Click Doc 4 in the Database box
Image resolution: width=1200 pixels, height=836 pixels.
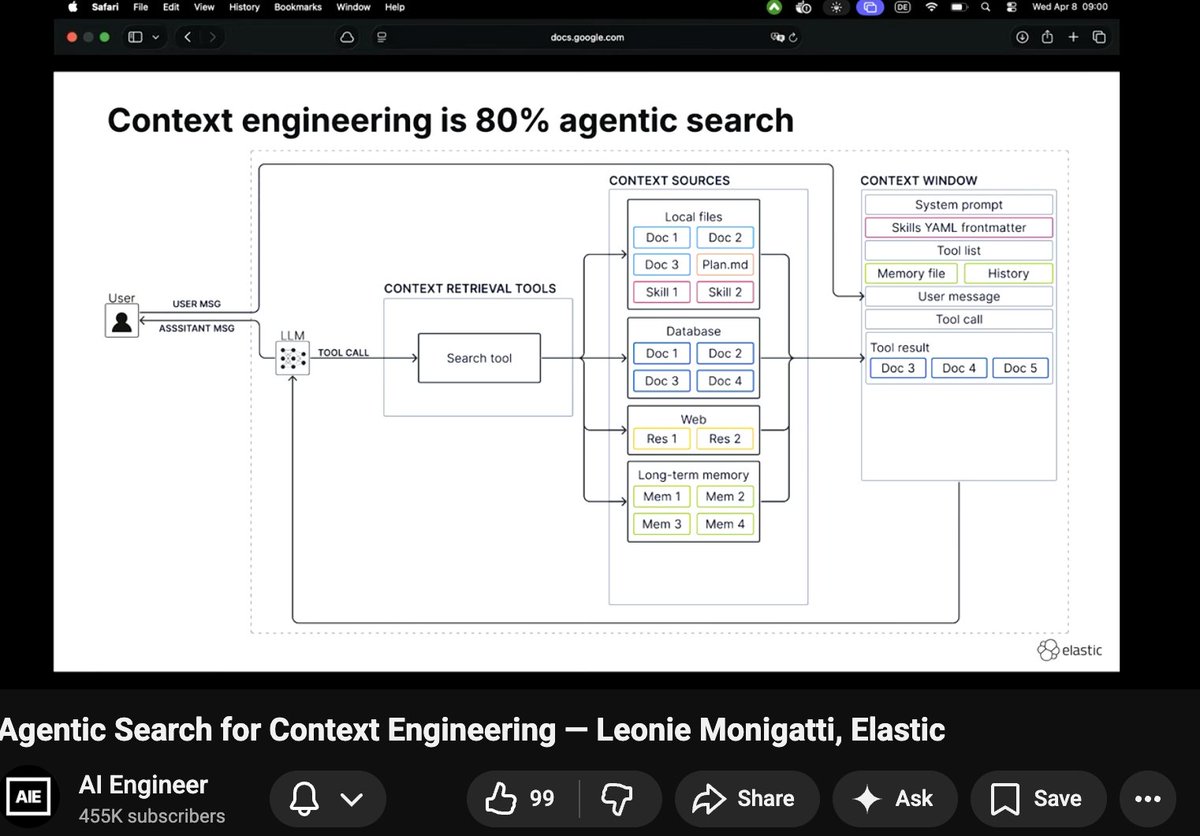click(x=725, y=381)
